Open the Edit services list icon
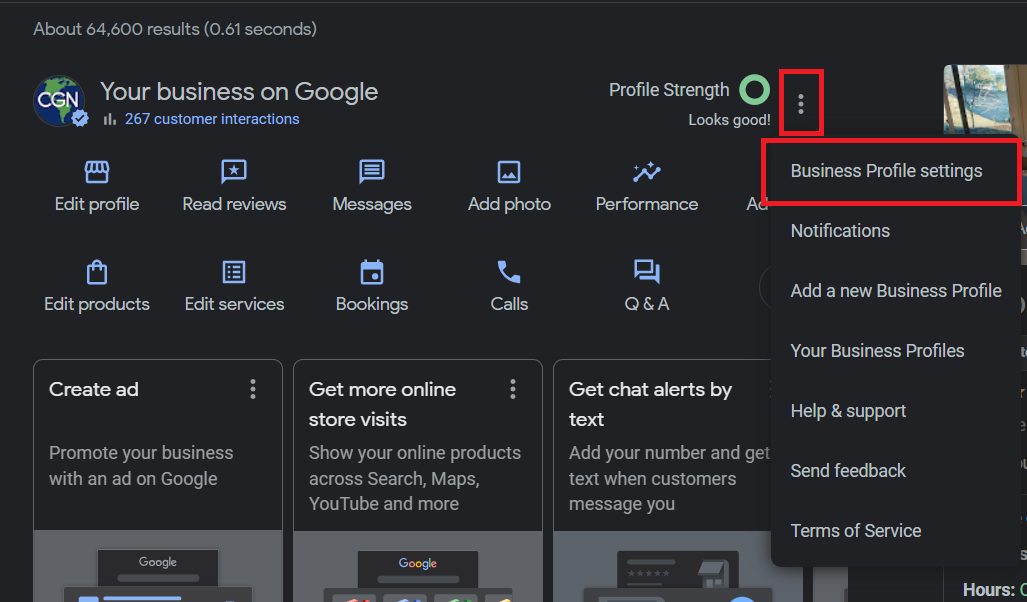Screen dimensions: 1027x602 (x=234, y=272)
